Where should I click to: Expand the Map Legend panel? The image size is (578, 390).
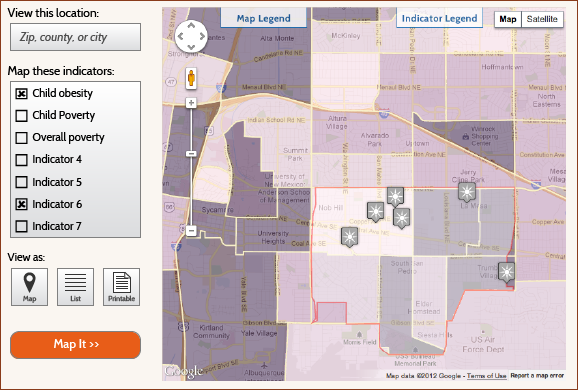coord(264,18)
